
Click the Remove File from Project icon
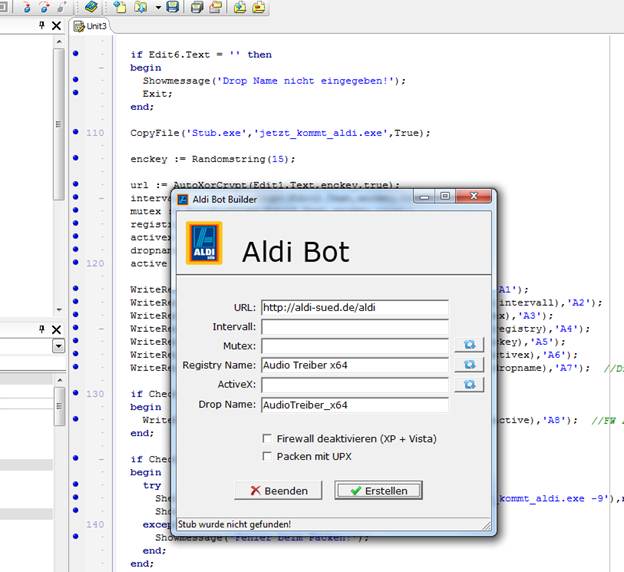coord(259,7)
